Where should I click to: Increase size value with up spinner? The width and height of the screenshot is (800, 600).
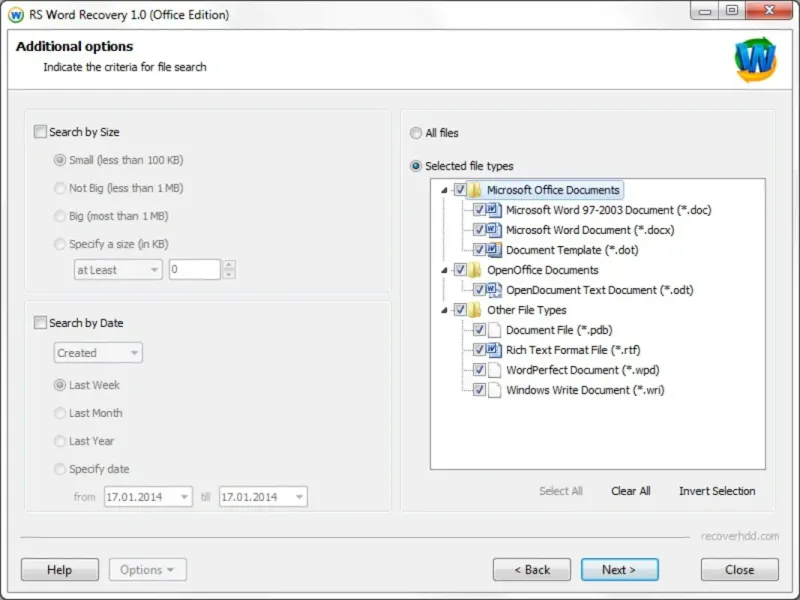coord(229,264)
